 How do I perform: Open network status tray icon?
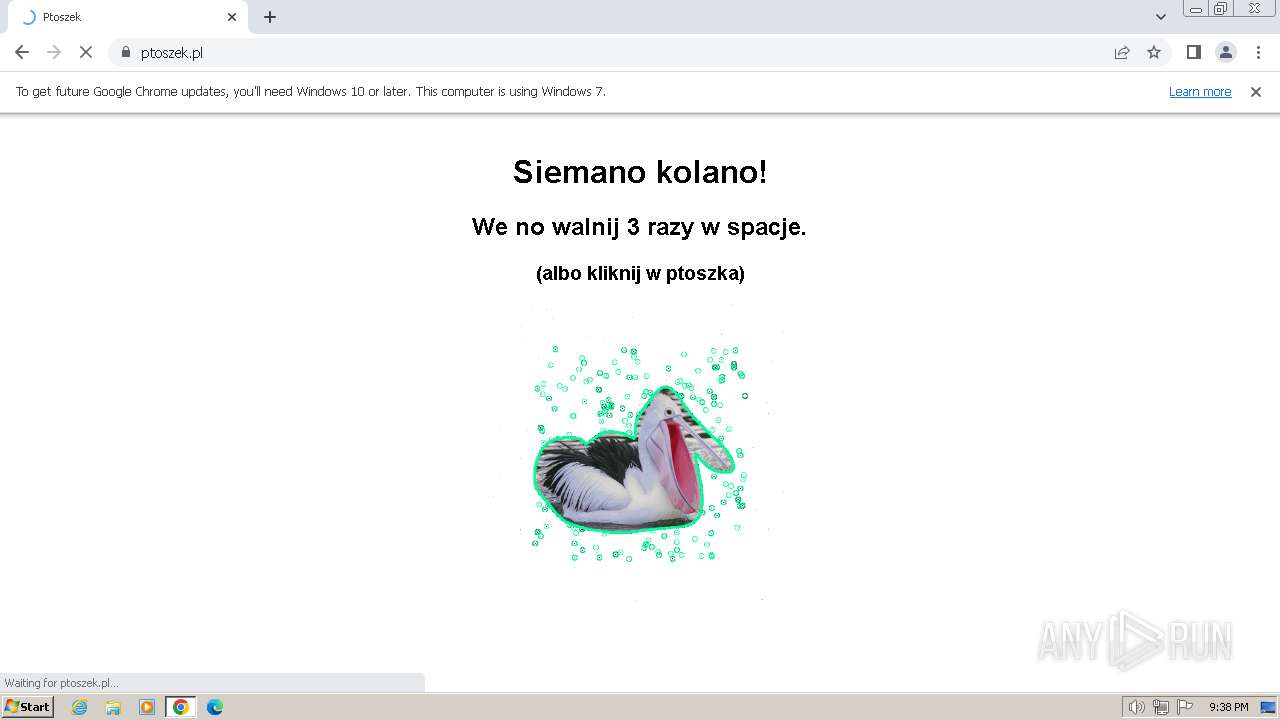1161,707
